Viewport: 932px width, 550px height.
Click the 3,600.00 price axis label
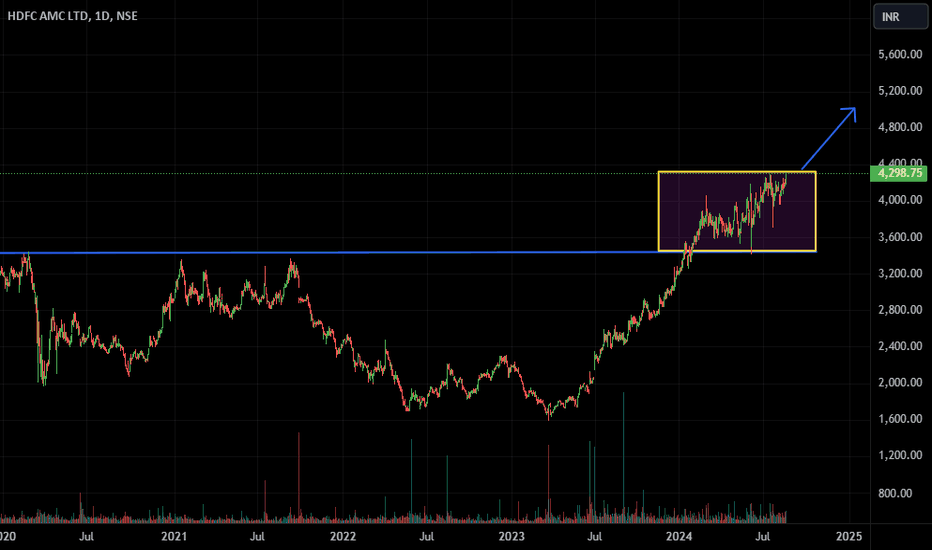click(900, 237)
